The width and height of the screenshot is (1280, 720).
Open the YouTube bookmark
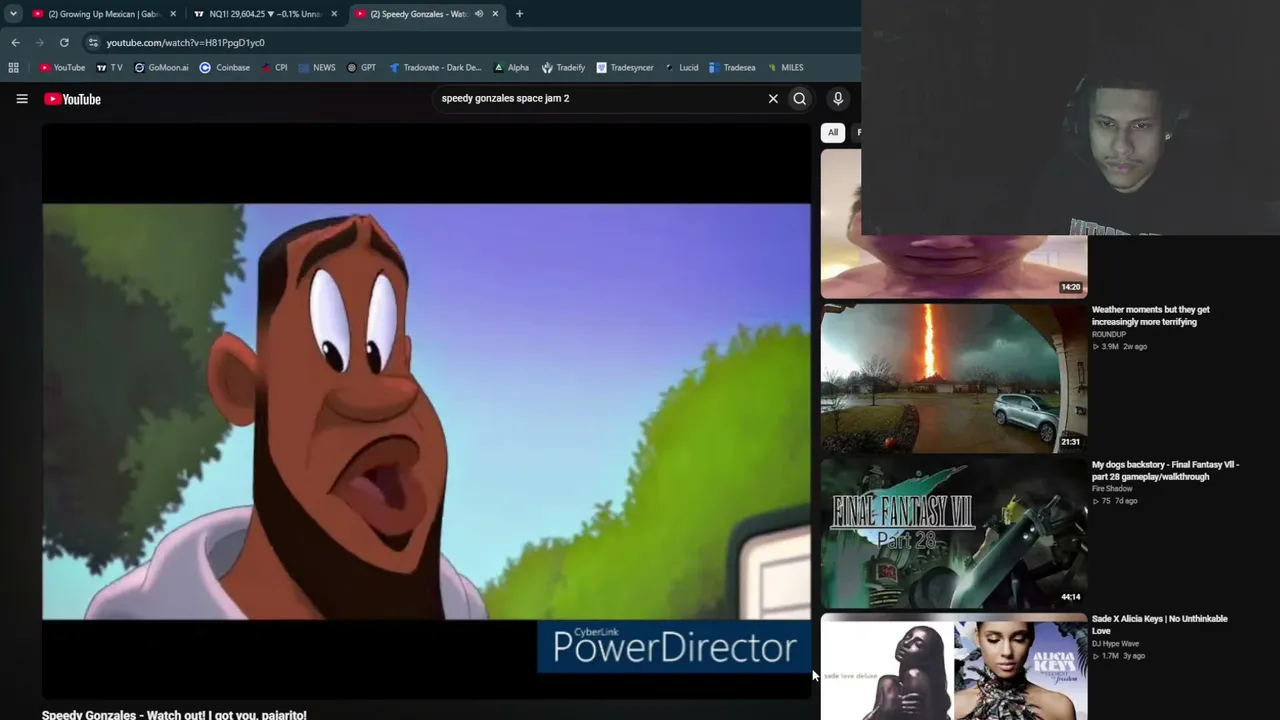point(62,68)
